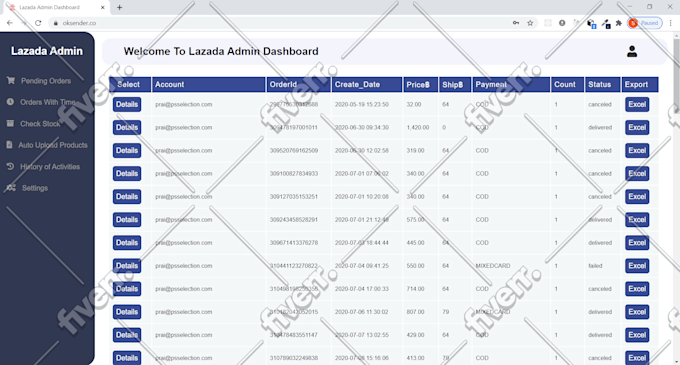The height and width of the screenshot is (365, 680).
Task: Click the history icon beside History of Activities
Action: click(x=10, y=166)
